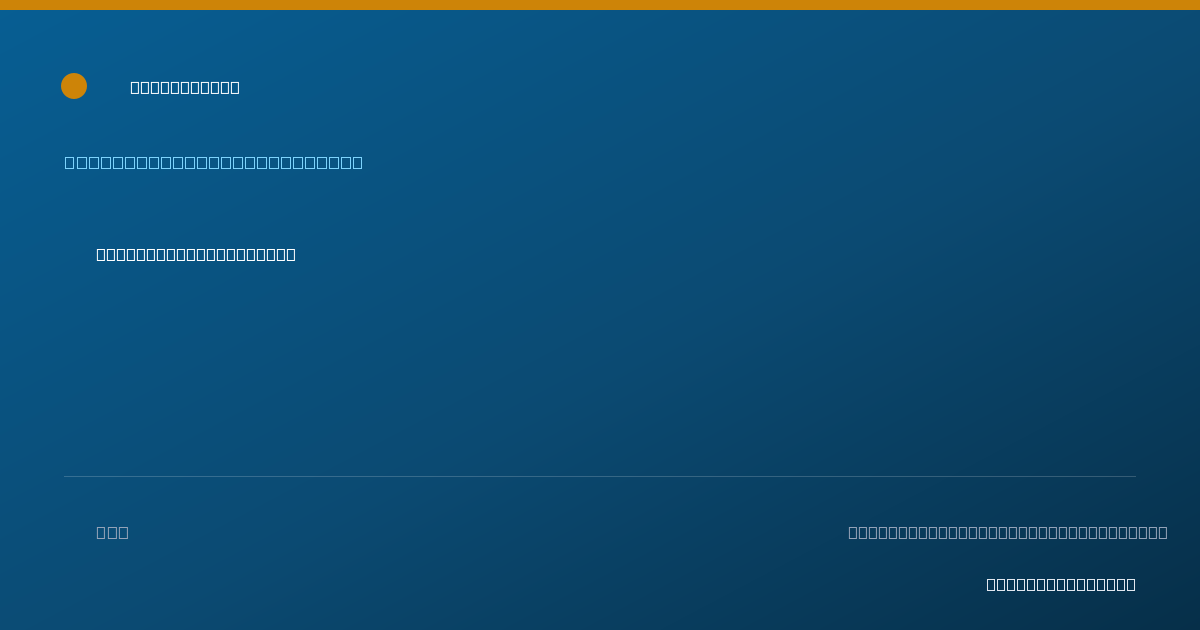Click the white body text line

[196, 254]
